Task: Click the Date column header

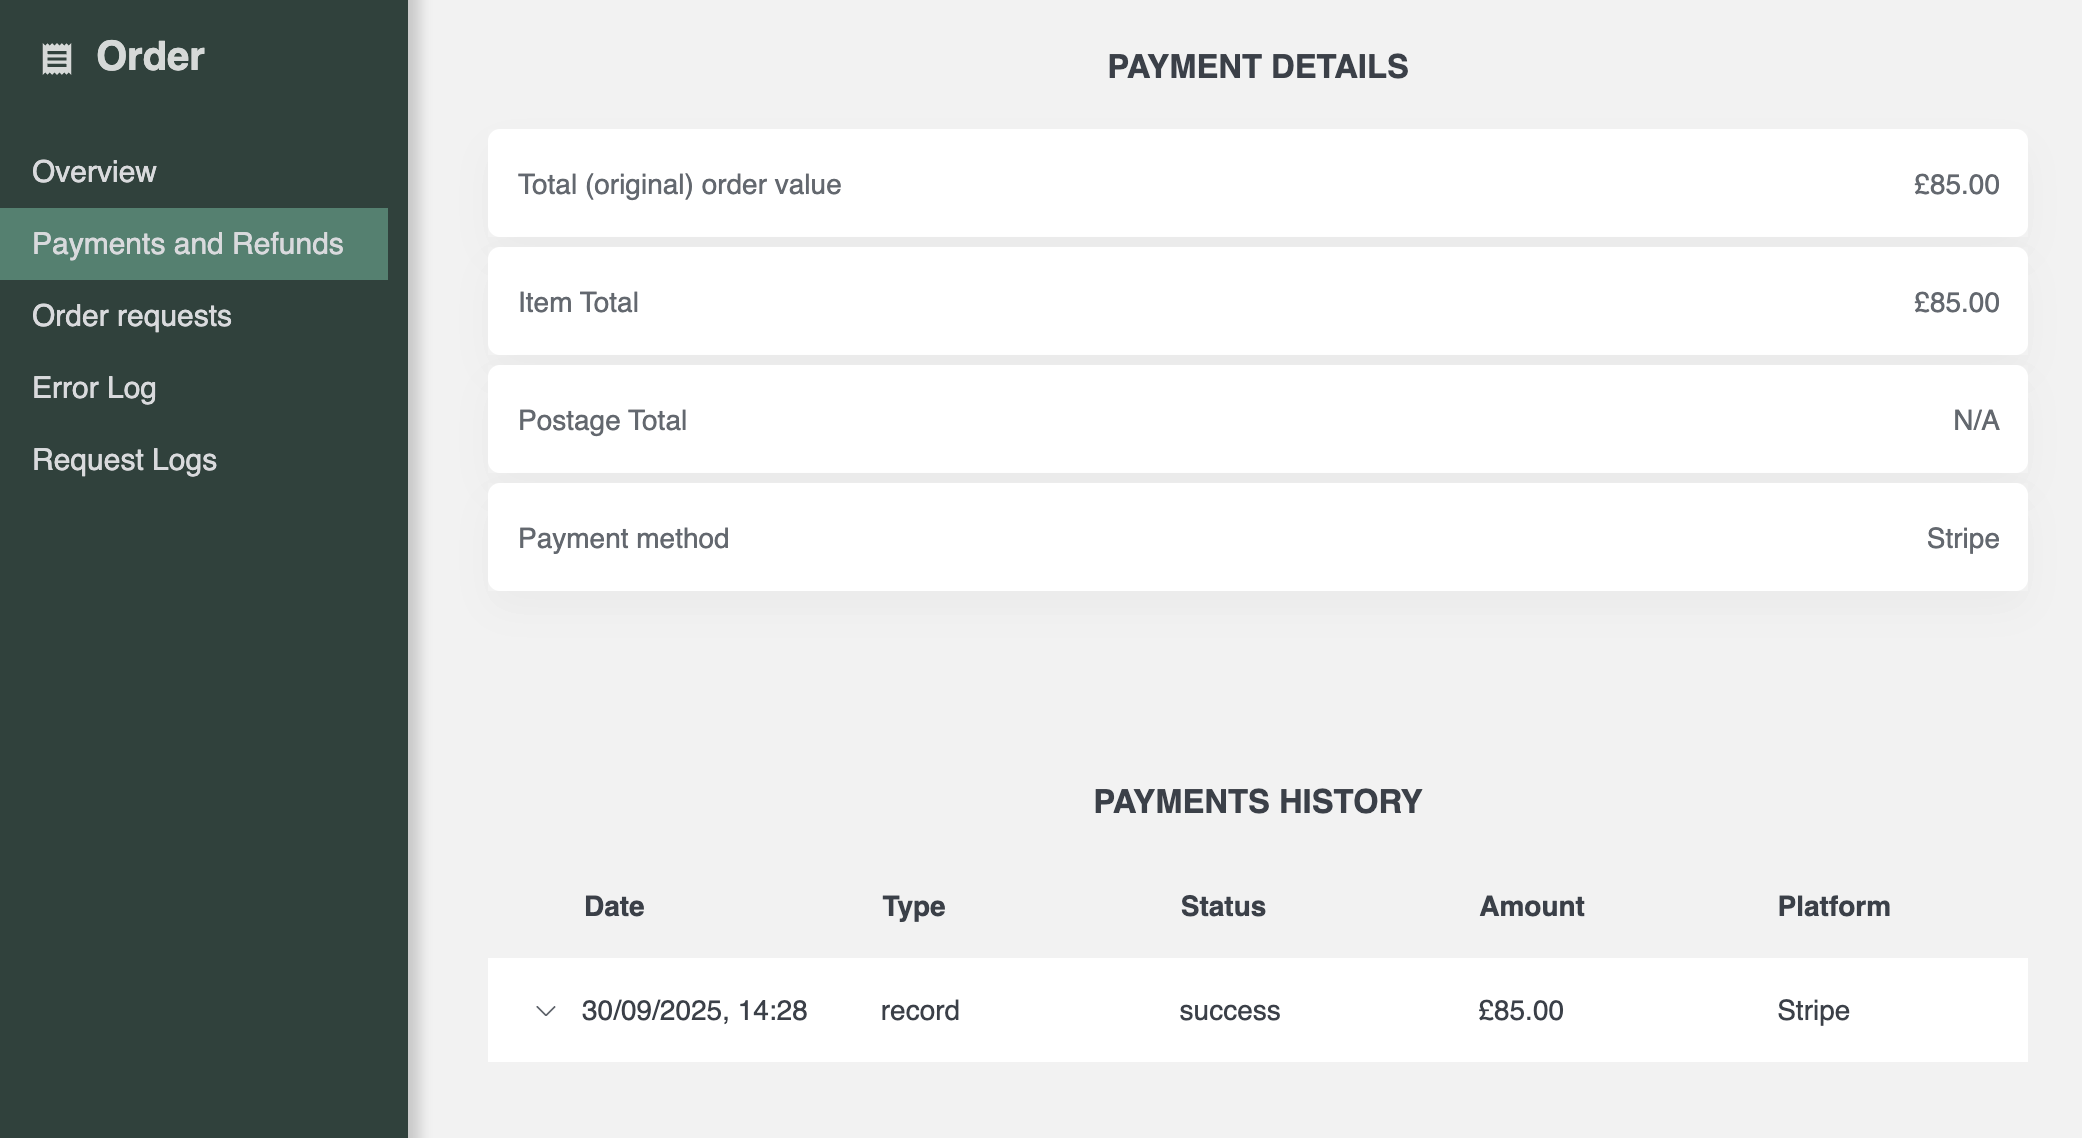Action: click(614, 906)
